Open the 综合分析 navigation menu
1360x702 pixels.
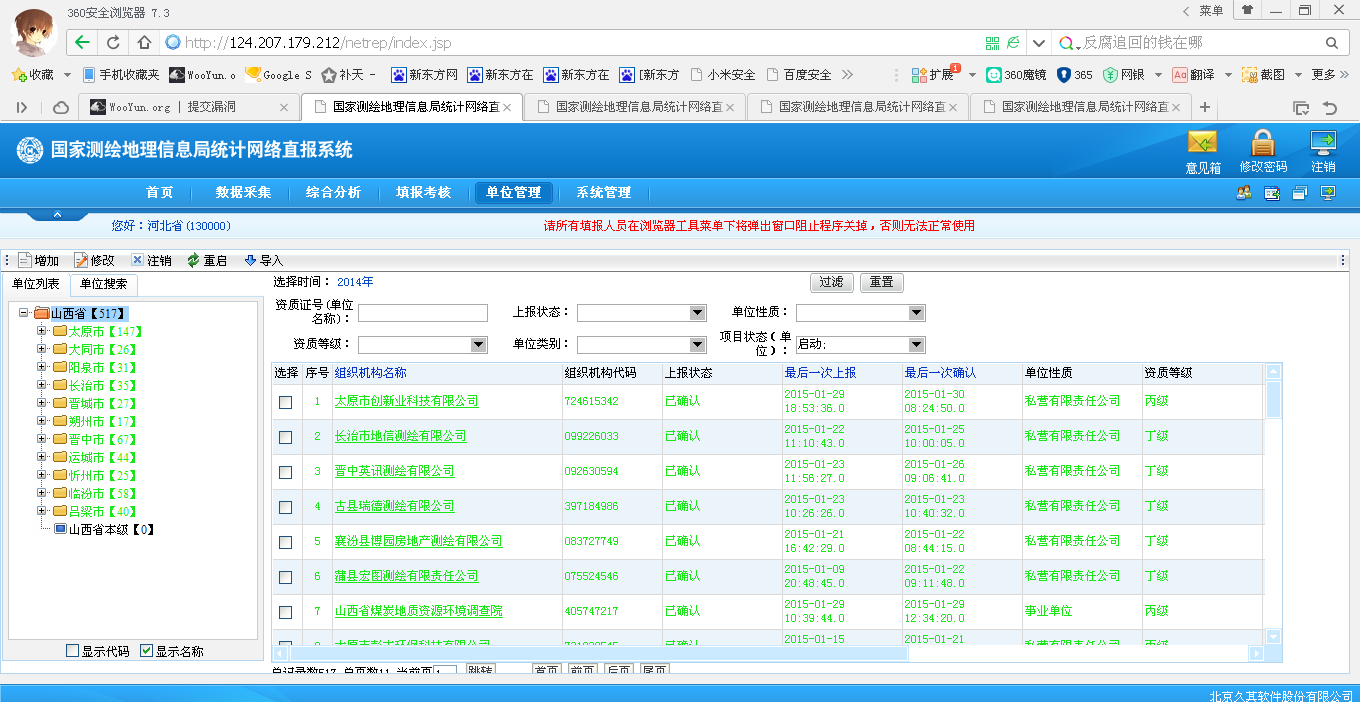(x=333, y=193)
